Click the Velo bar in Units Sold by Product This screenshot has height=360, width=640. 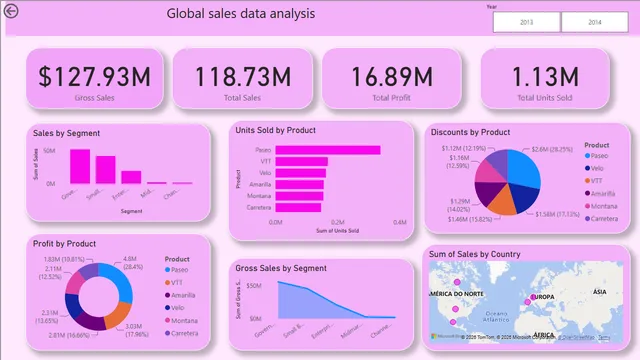301,173
